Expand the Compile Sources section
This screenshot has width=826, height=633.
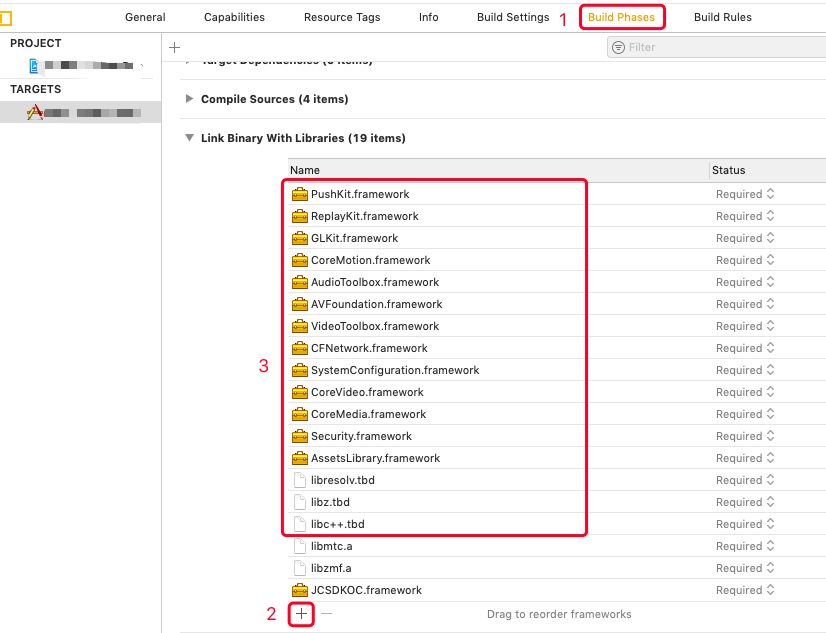[189, 98]
